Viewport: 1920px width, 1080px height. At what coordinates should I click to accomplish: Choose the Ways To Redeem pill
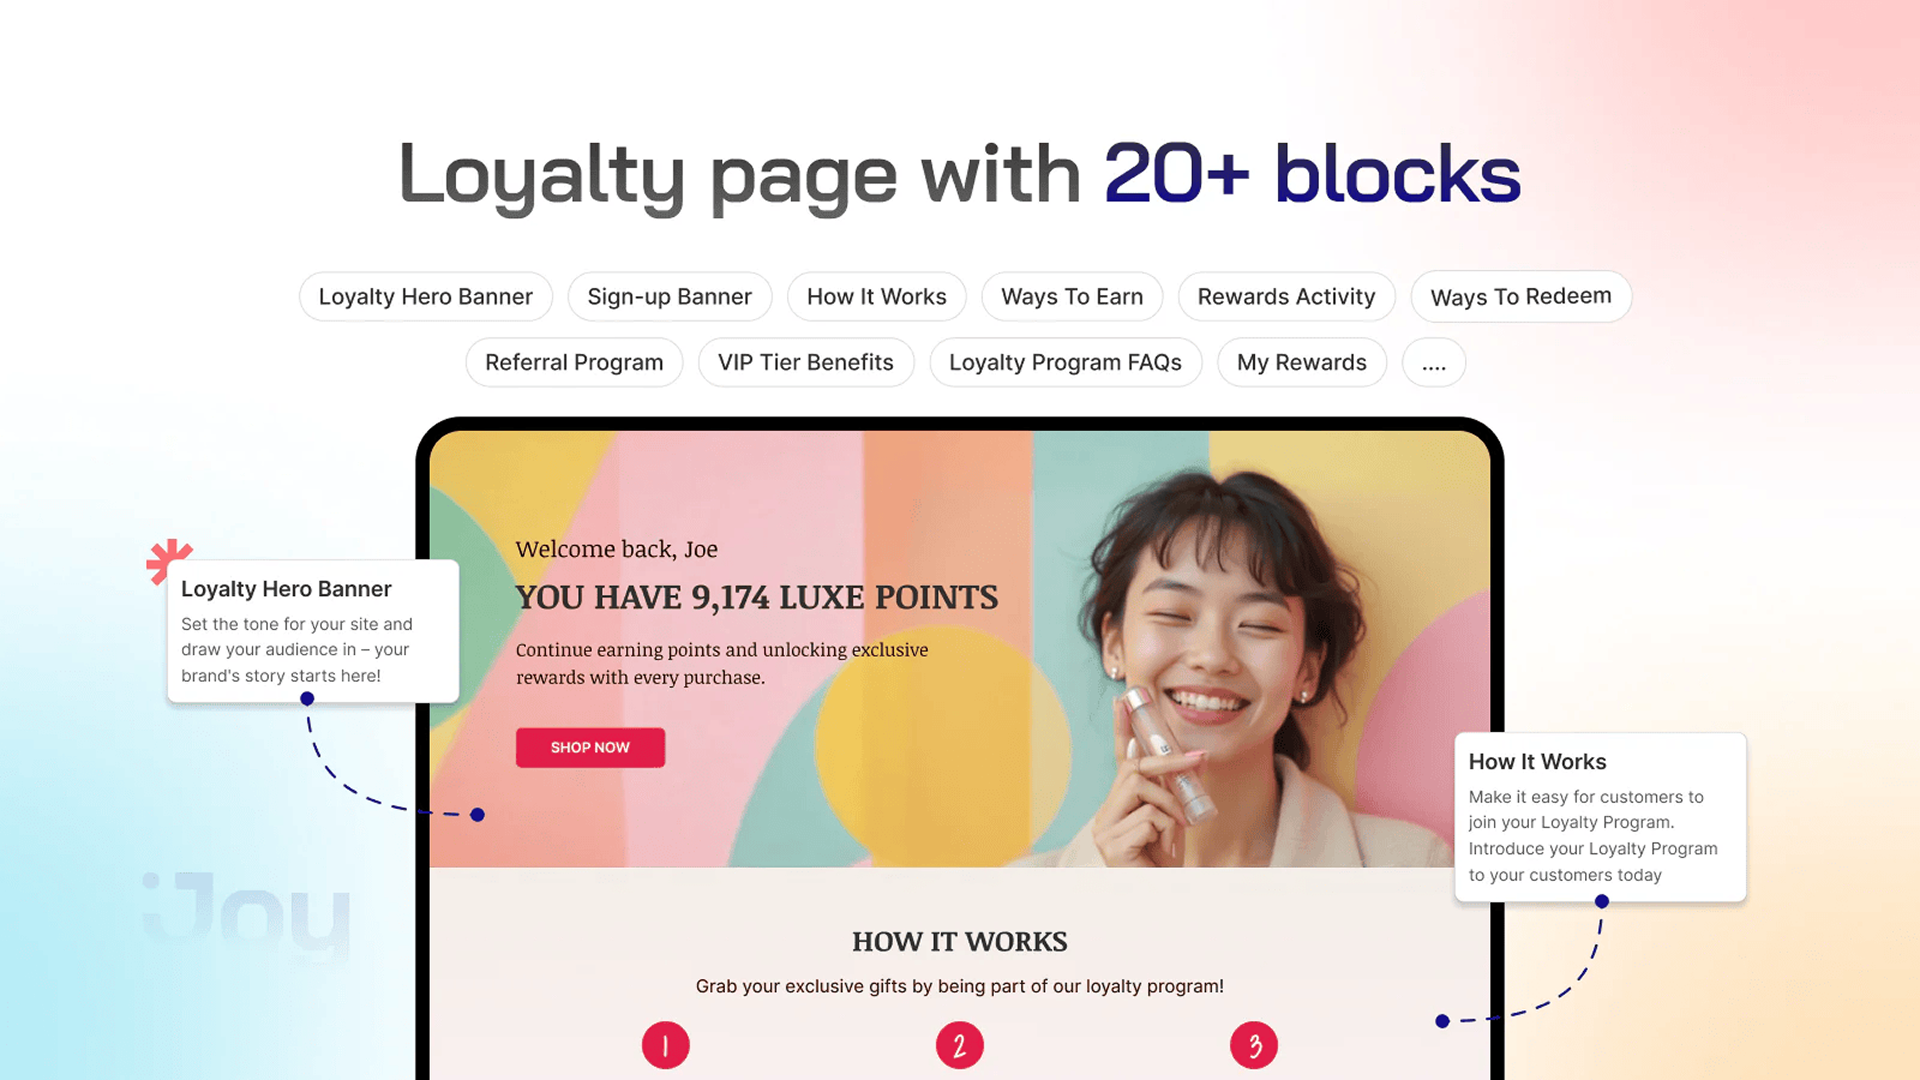(1521, 297)
